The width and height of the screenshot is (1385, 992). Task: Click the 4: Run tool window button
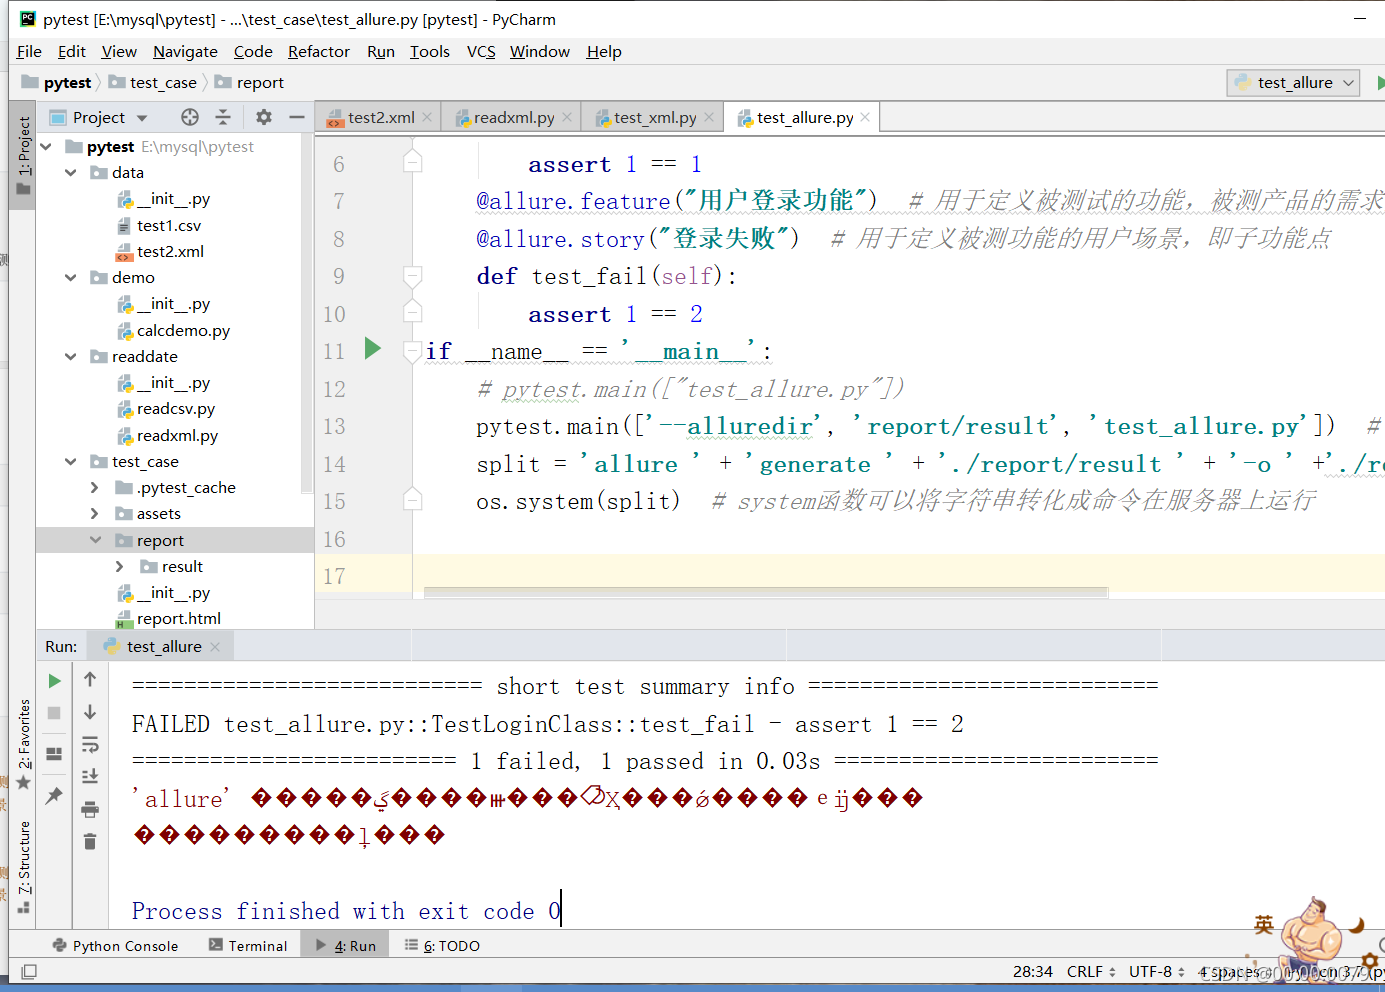(346, 946)
